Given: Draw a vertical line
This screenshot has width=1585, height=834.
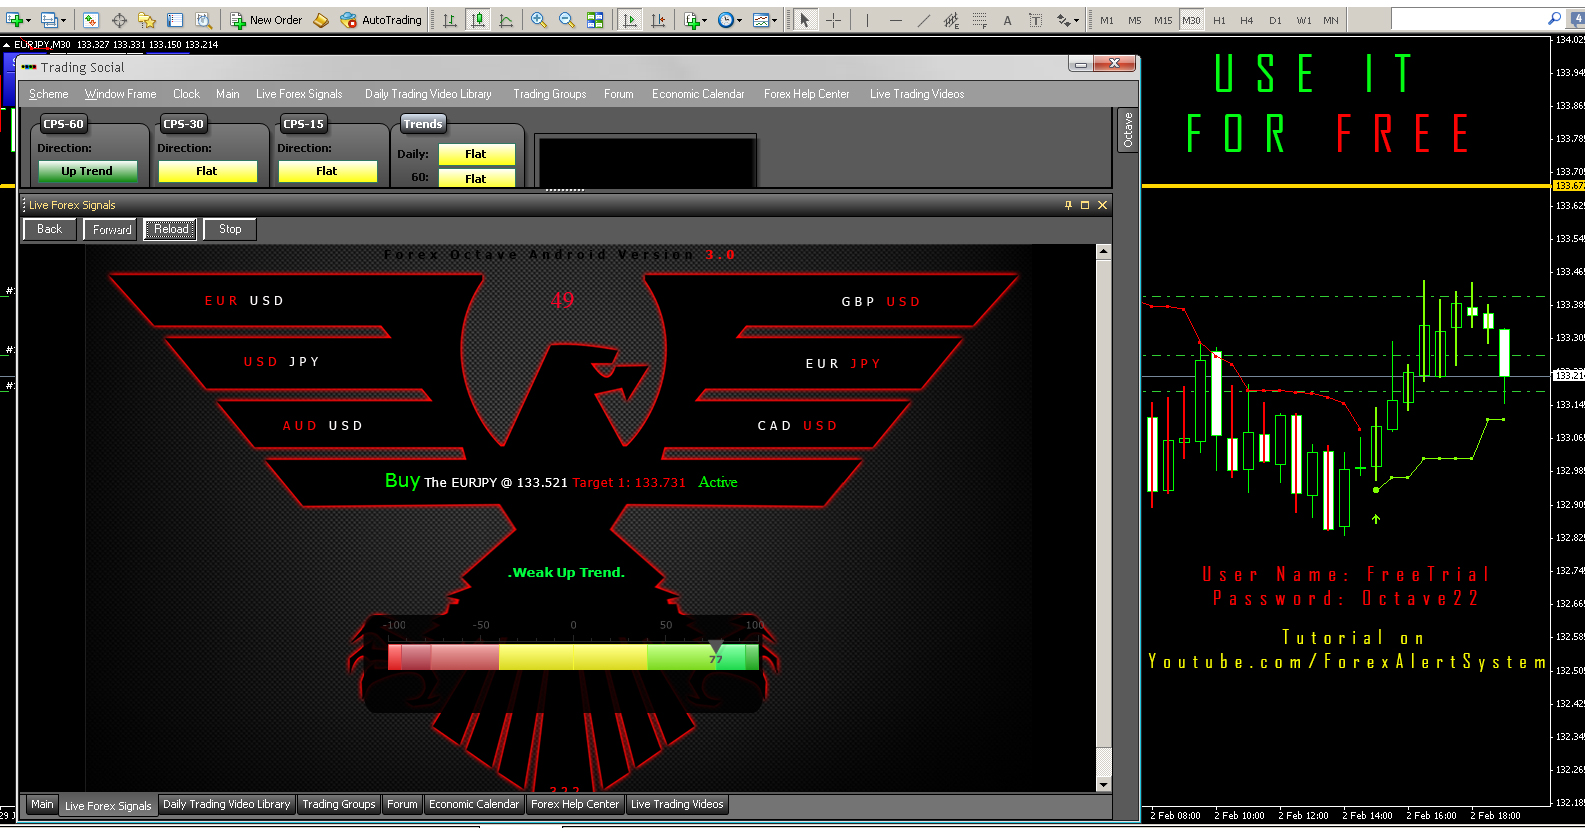Looking at the screenshot, I should [x=867, y=20].
